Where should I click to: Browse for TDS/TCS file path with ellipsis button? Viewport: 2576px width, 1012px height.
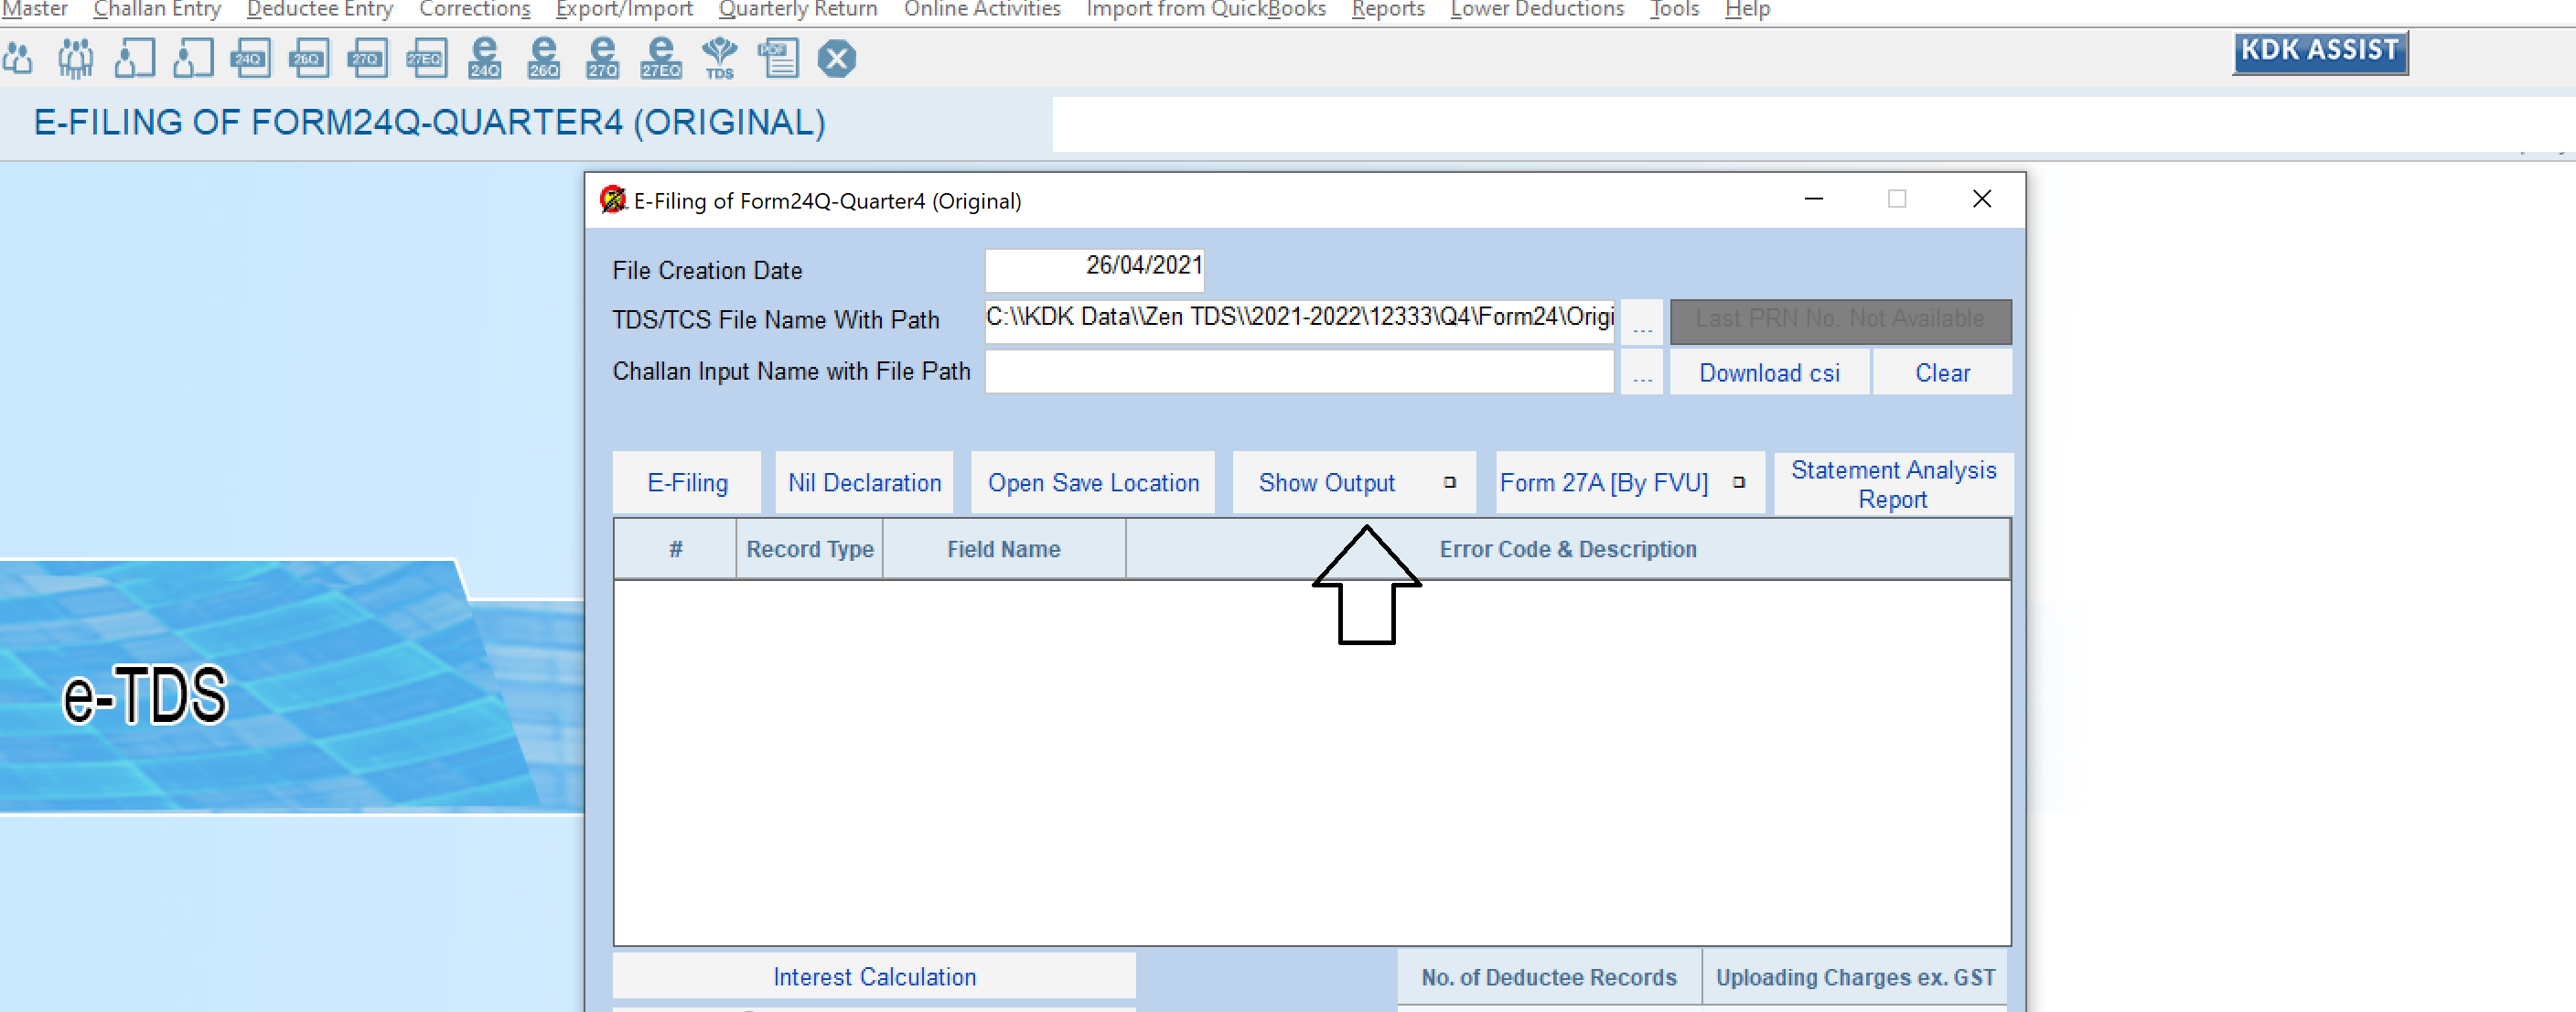pos(1641,322)
